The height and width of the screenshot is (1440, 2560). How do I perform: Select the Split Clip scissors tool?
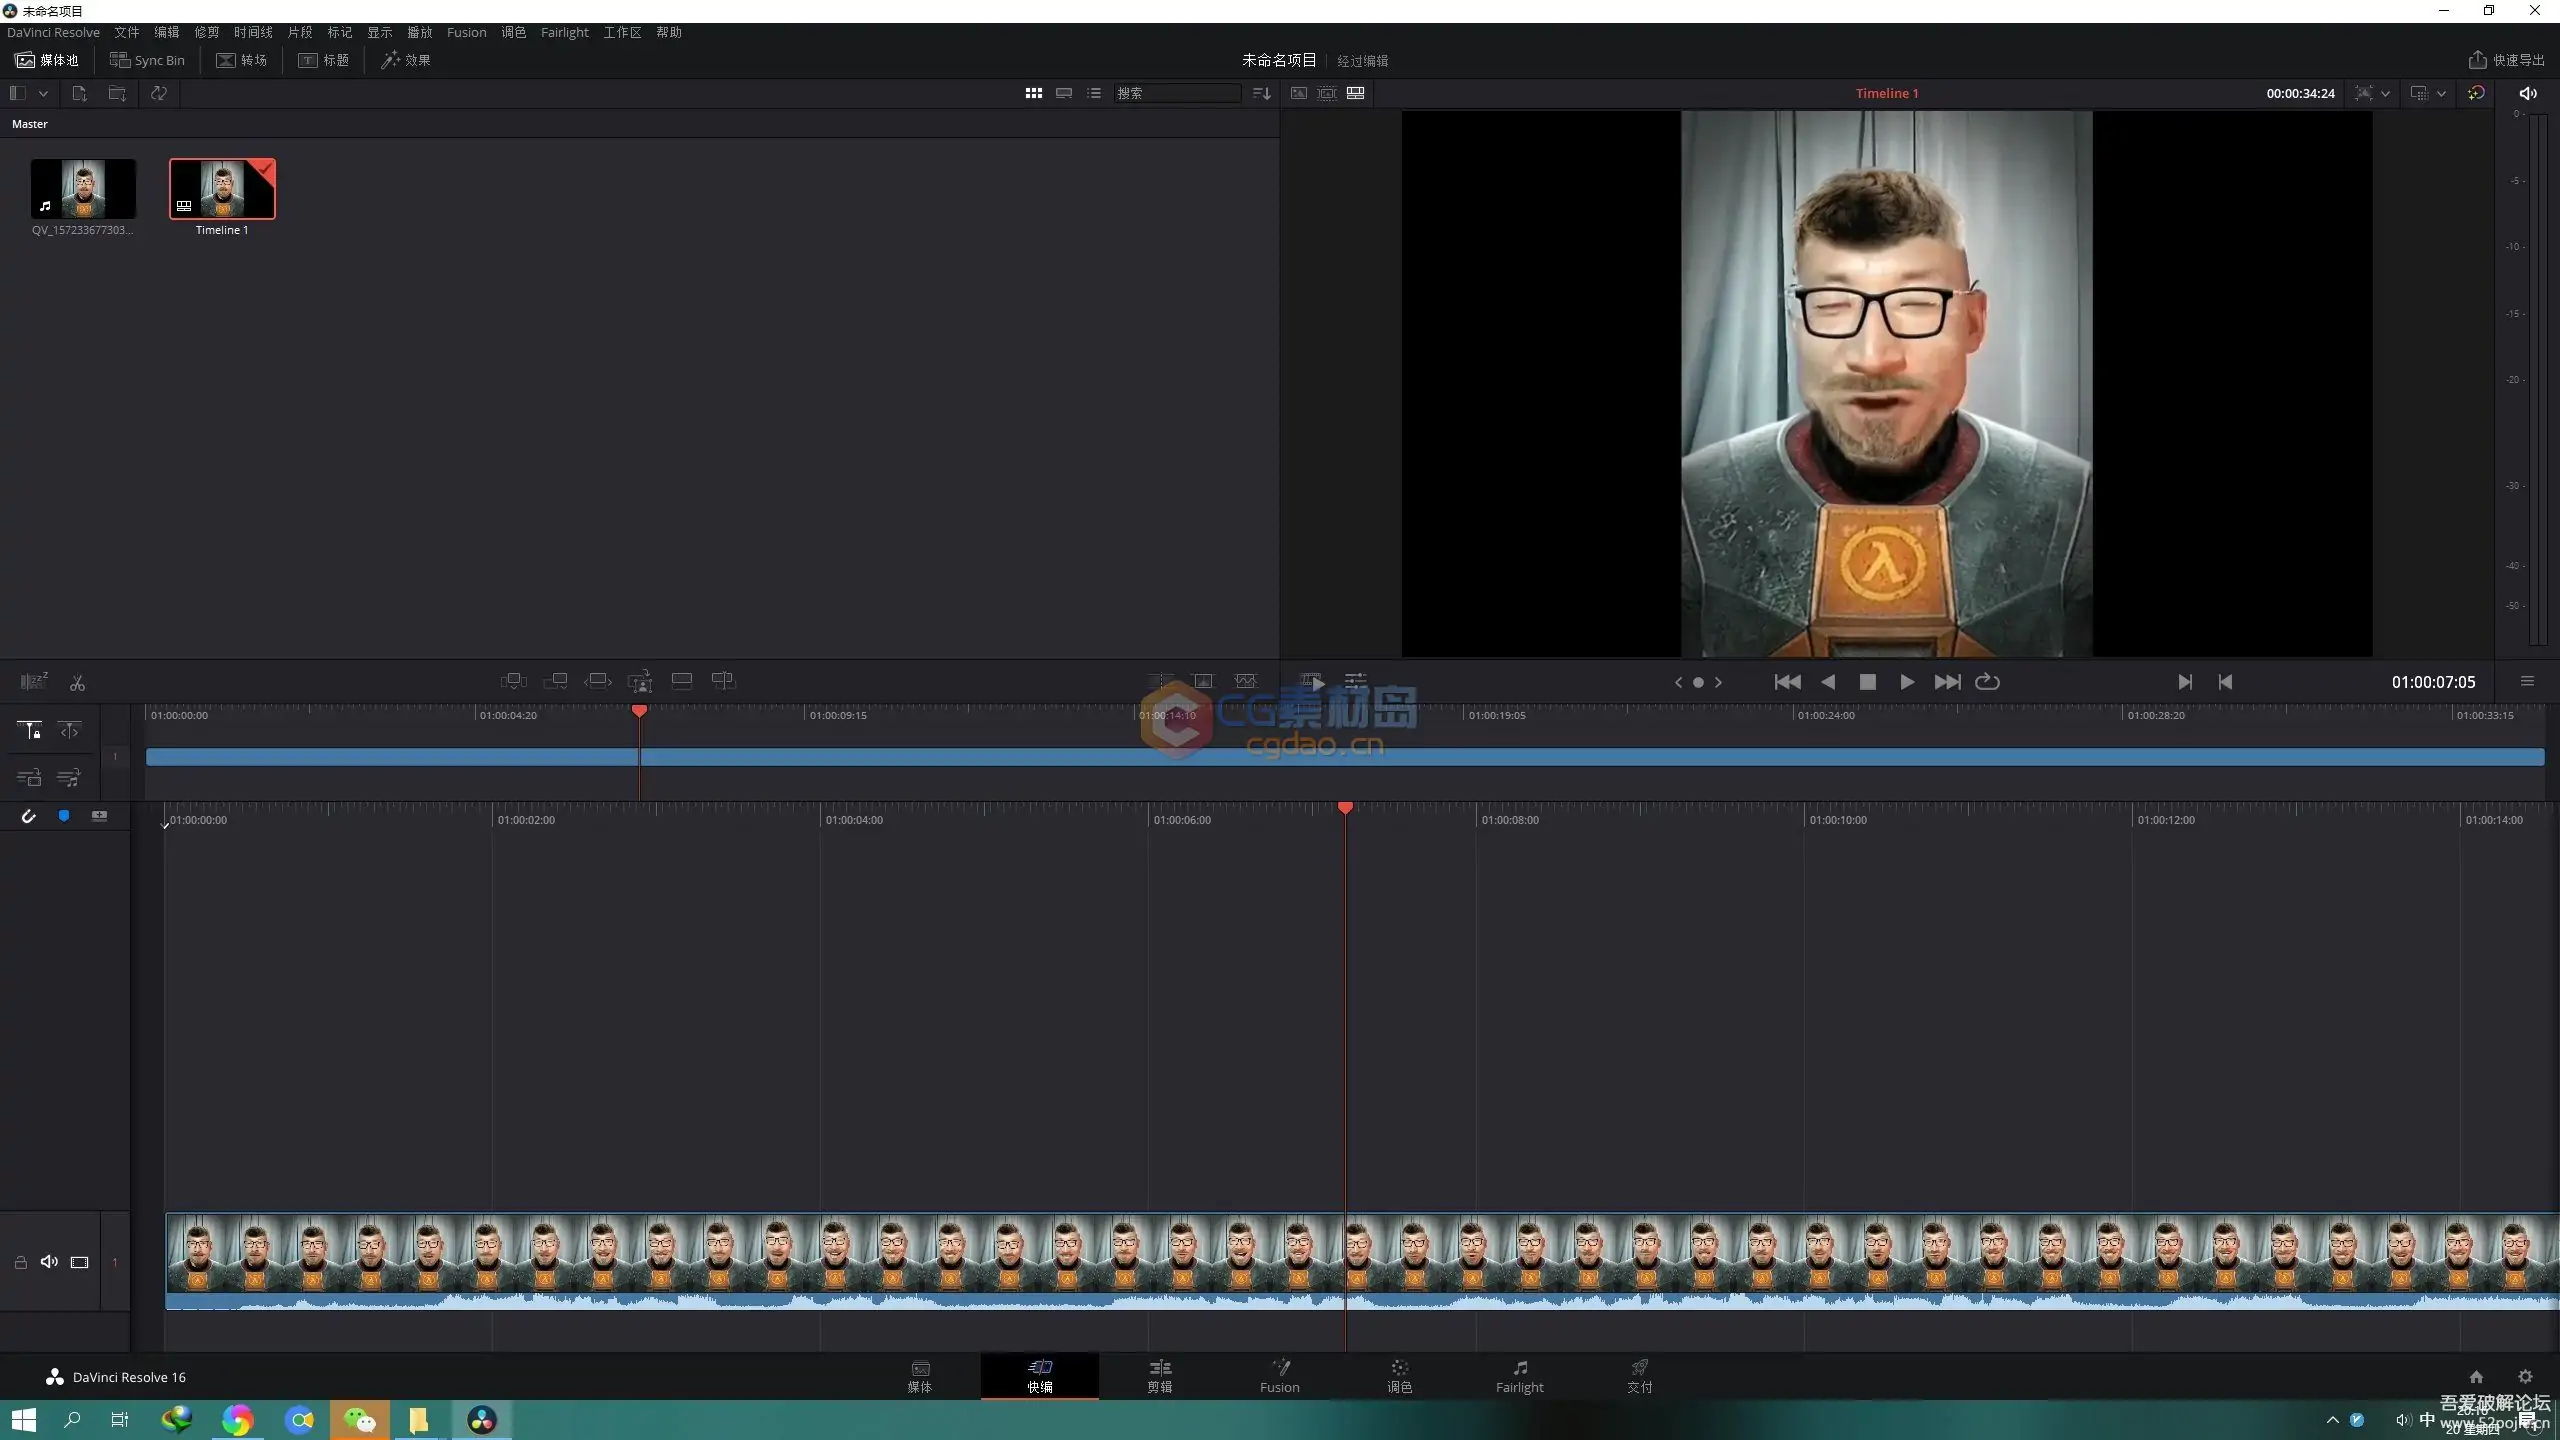coord(77,683)
